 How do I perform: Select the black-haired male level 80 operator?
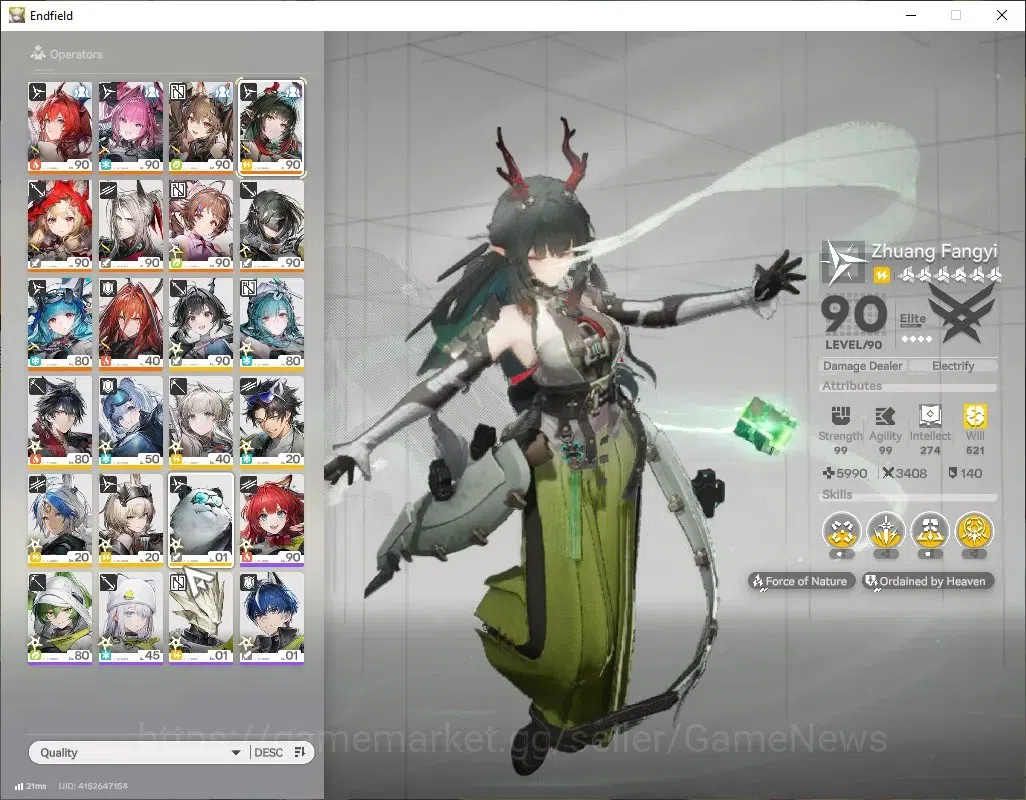point(60,421)
